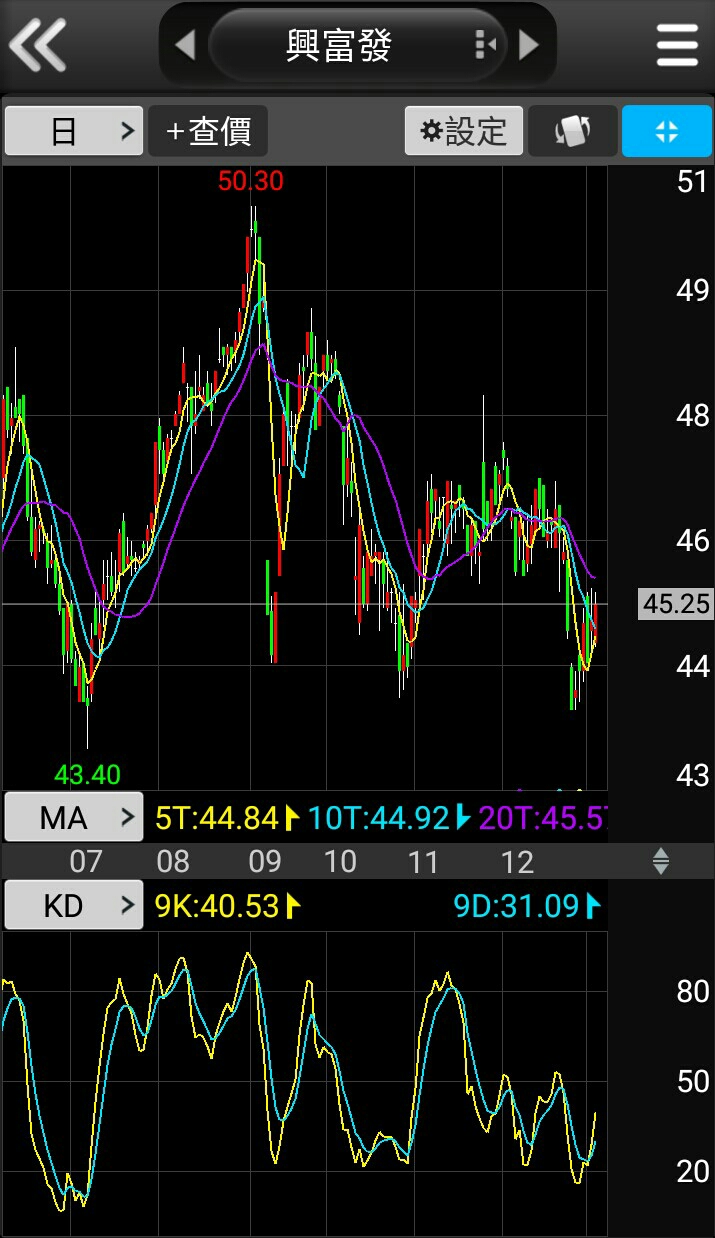This screenshot has height=1238, width=715.
Task: Tap the 20 level on the KD axis
Action: (x=693, y=1171)
